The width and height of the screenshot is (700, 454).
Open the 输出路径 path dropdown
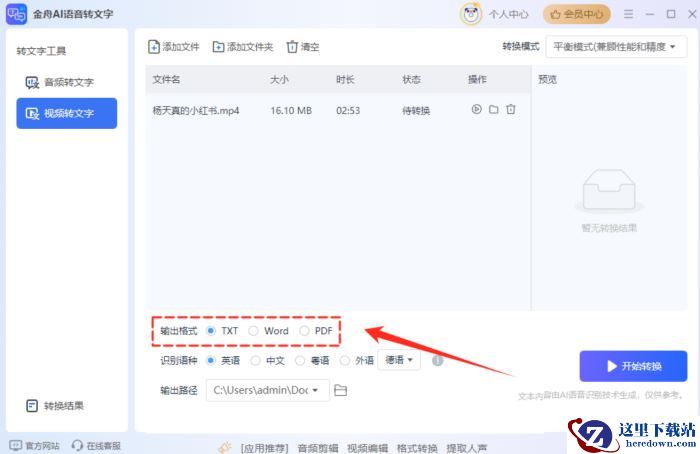pyautogui.click(x=267, y=390)
